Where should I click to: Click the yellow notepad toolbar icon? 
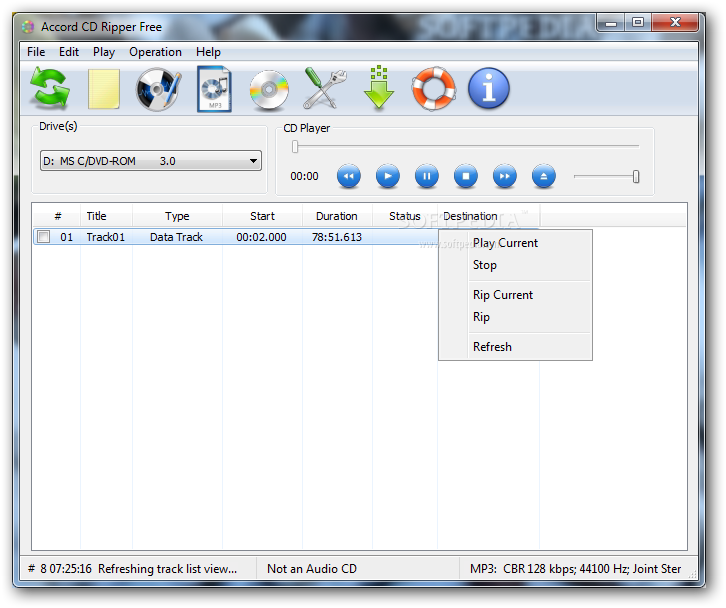click(104, 89)
